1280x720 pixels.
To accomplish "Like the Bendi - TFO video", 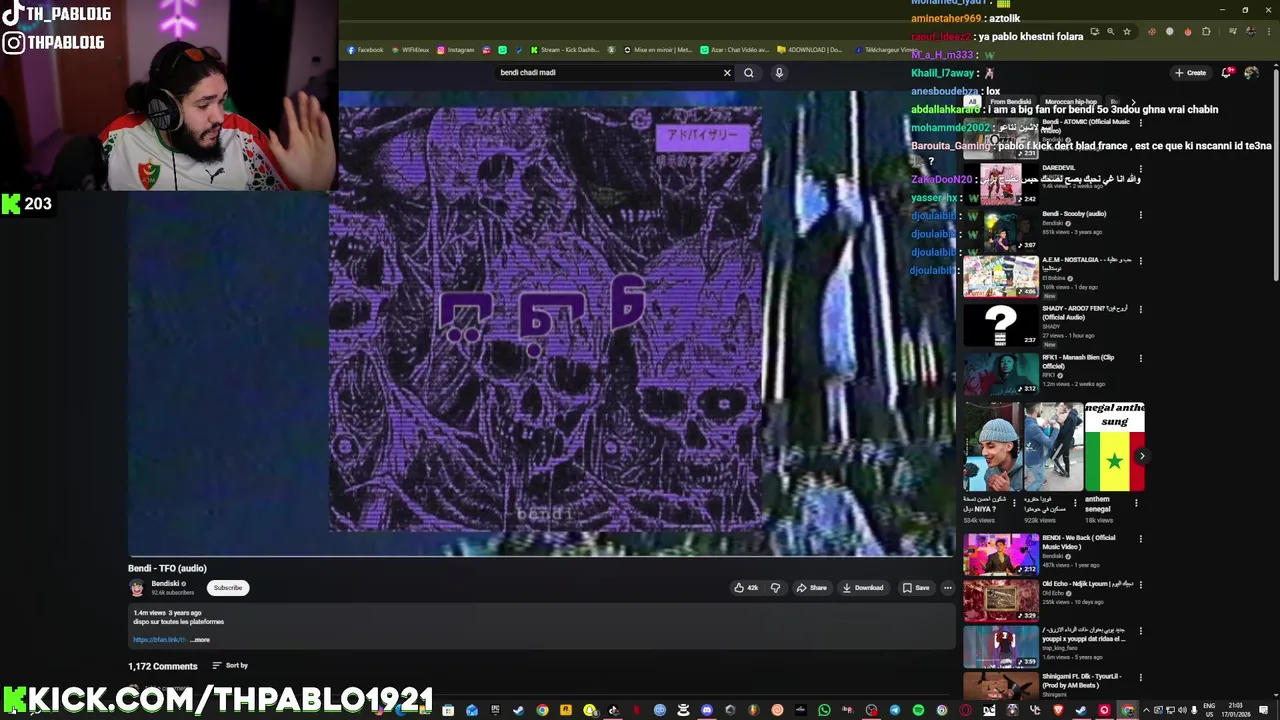I will (746, 588).
